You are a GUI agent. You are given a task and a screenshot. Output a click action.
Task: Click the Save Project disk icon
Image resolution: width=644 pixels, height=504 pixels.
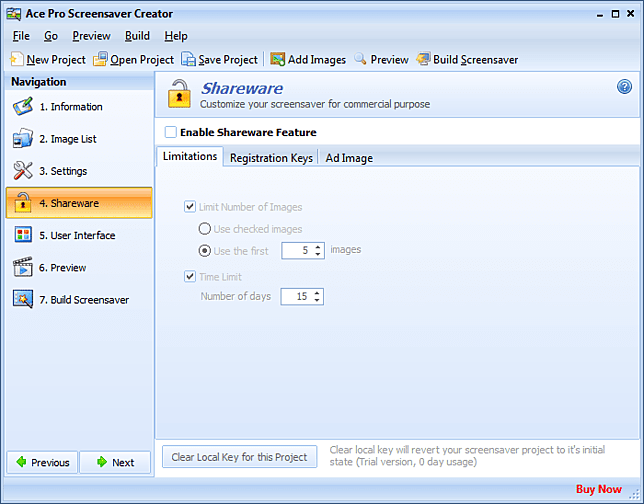point(189,59)
